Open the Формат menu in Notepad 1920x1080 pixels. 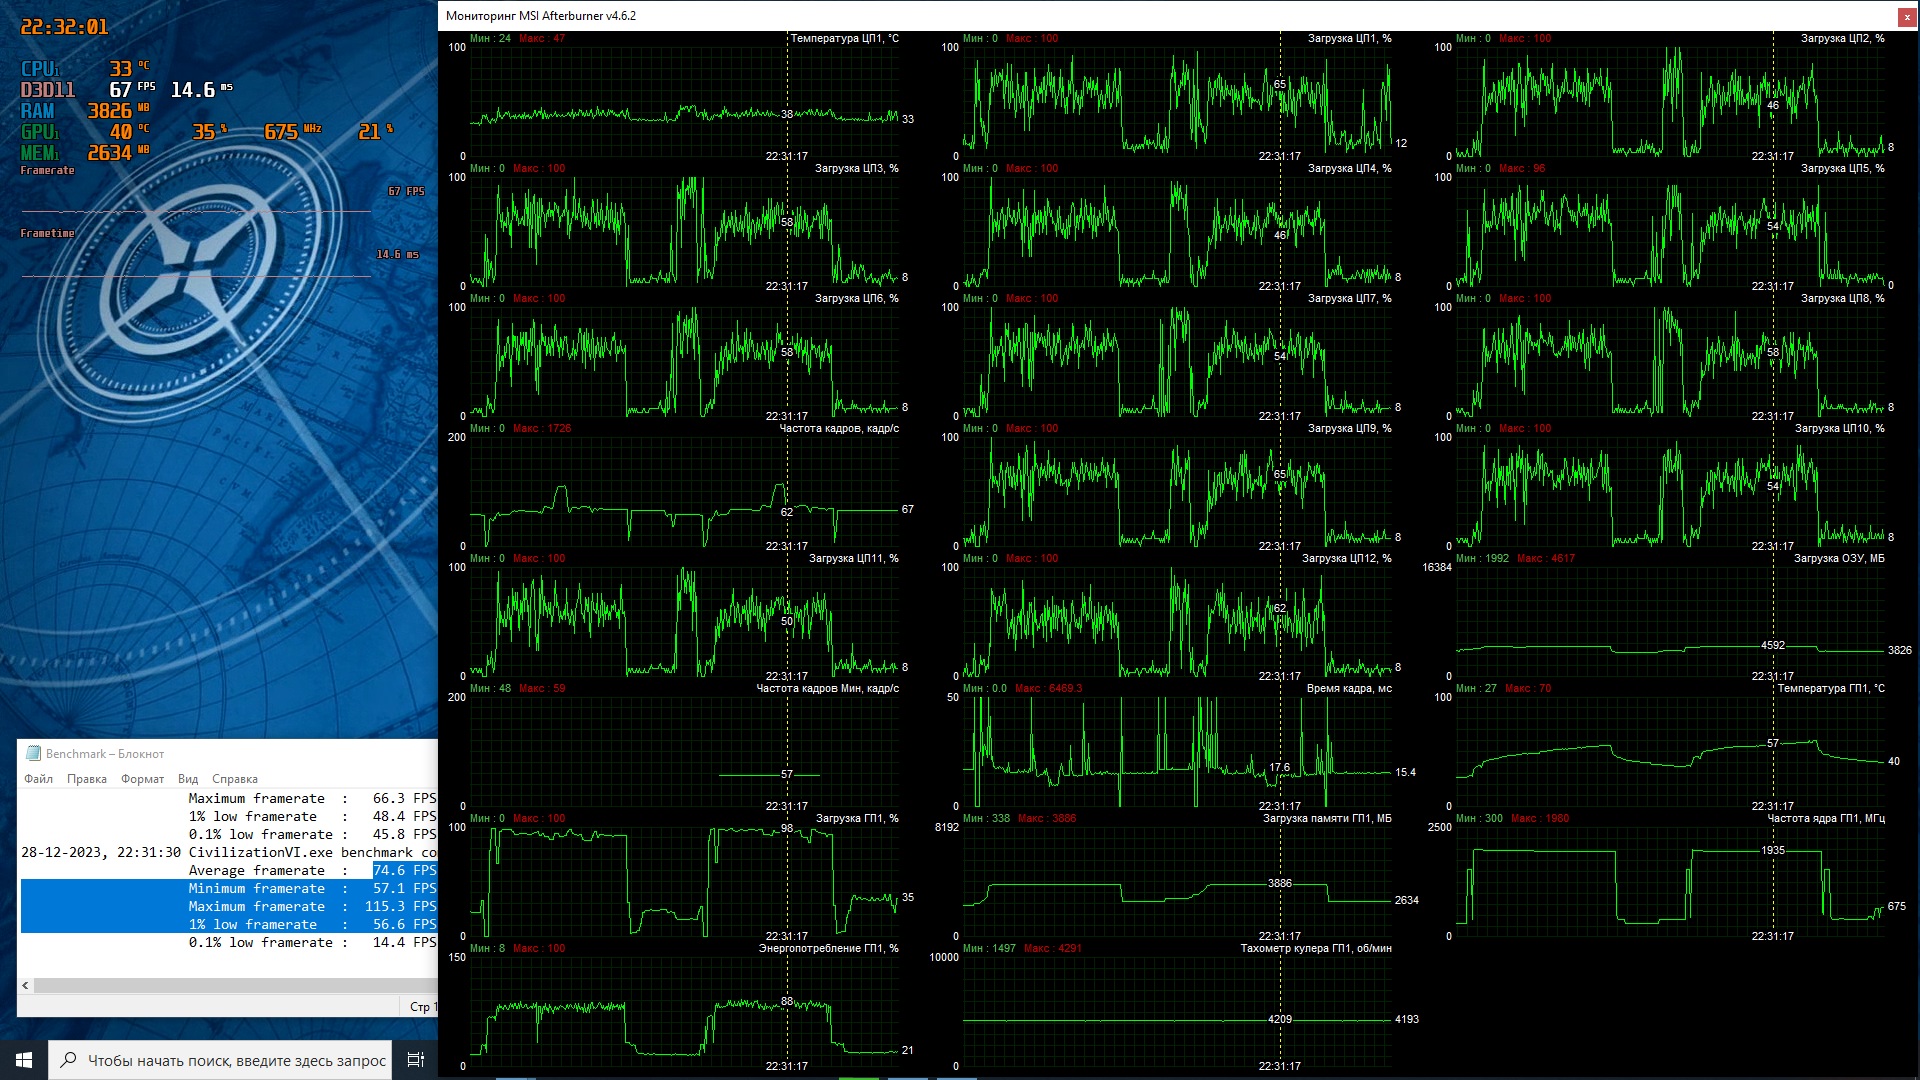click(x=142, y=779)
